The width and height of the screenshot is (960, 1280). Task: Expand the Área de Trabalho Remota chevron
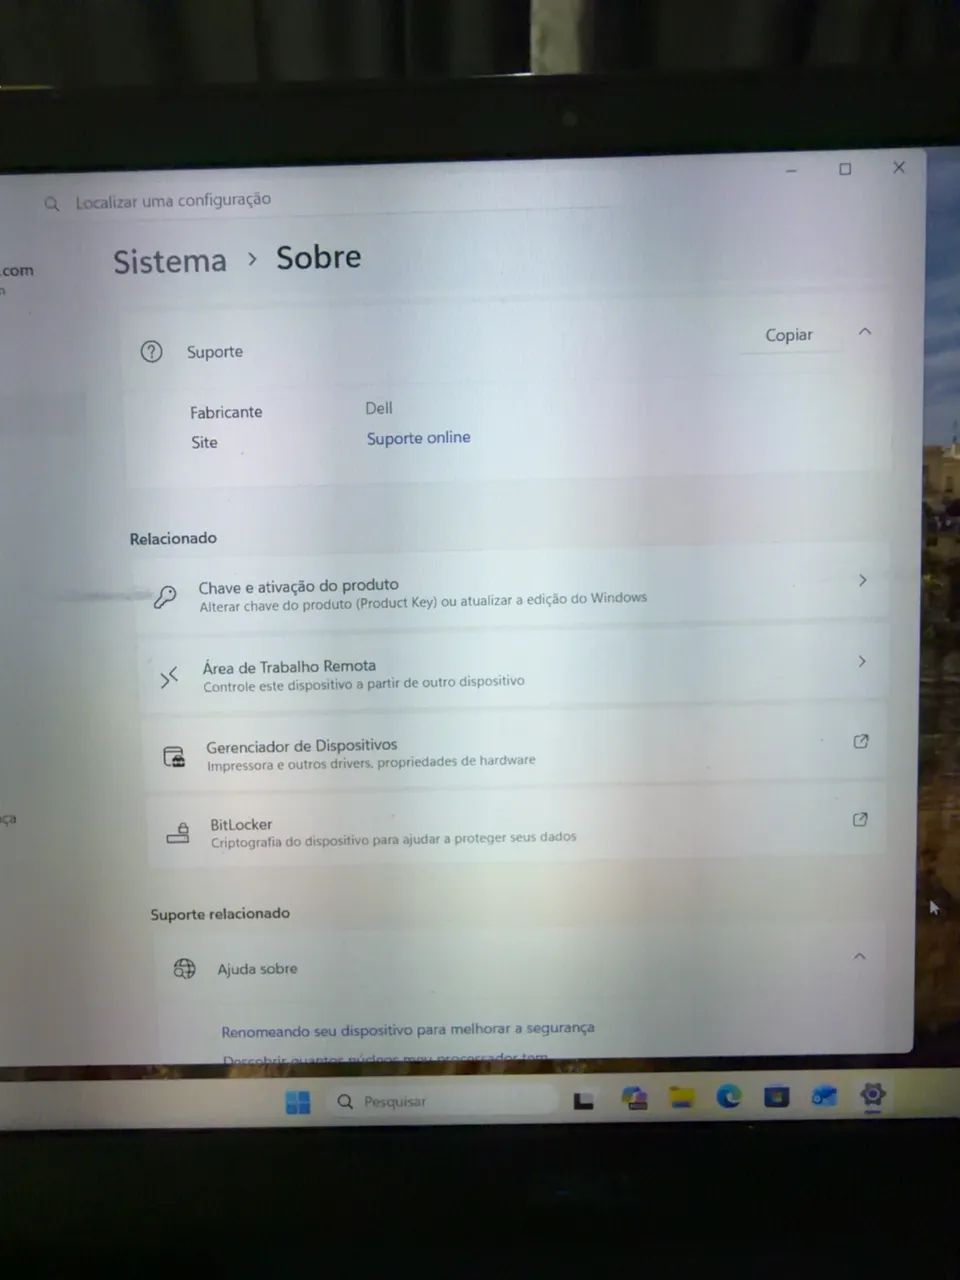click(x=861, y=661)
